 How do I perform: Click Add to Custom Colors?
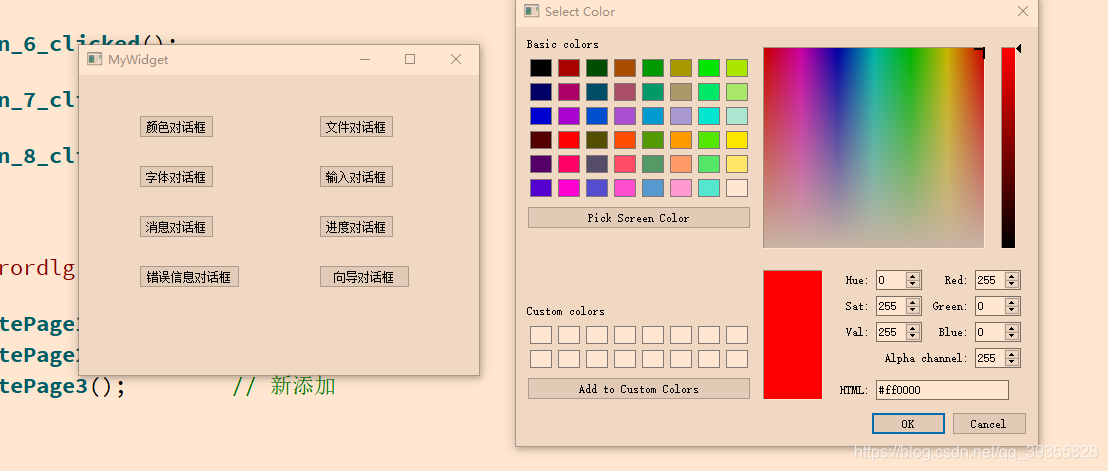point(638,389)
